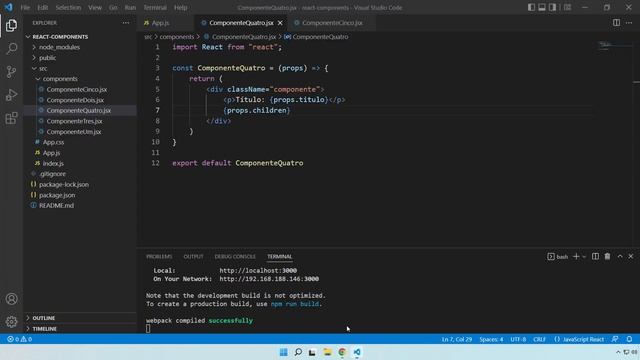
Task: Open ComponenteDois.jsx in the explorer
Action: click(75, 100)
